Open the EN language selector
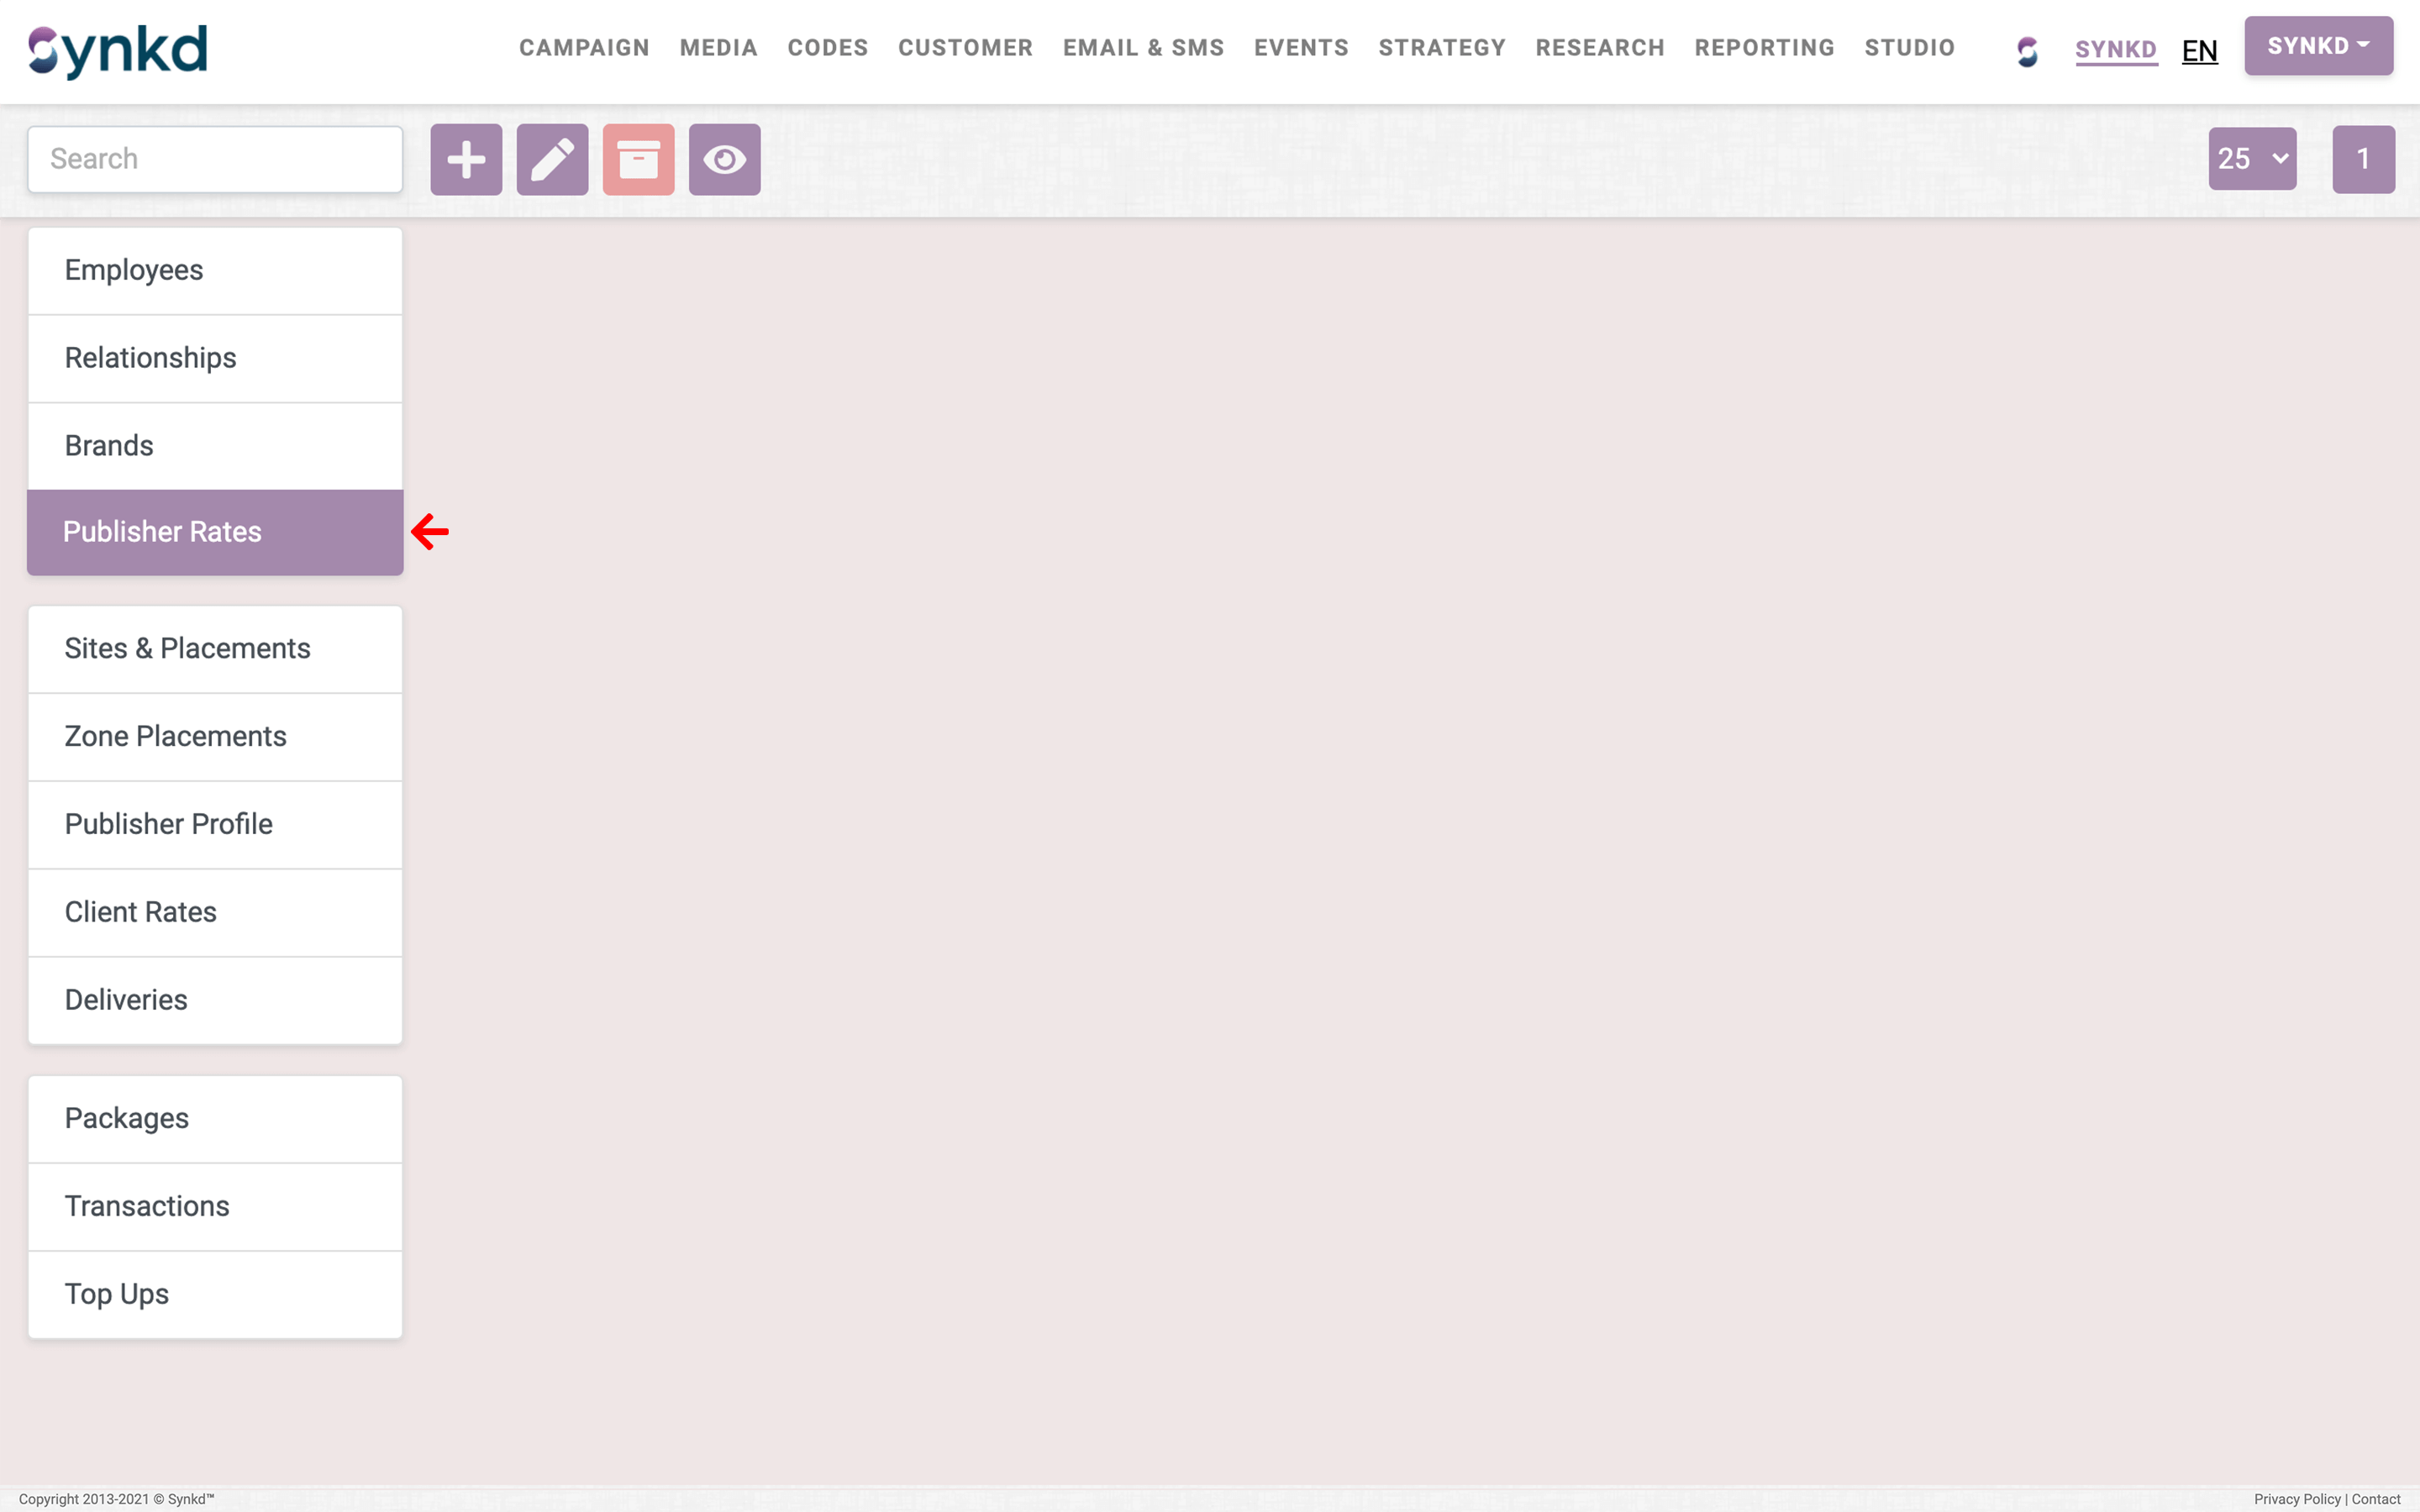2420x1512 pixels. click(2199, 51)
